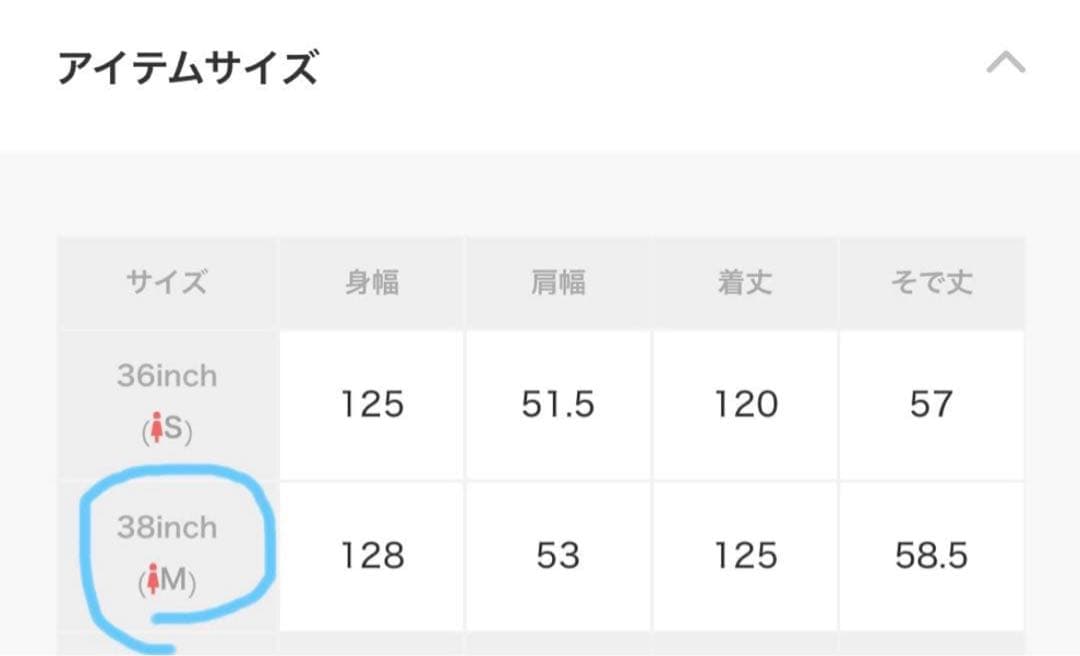Click the red mannequin icon in the circled row
The height and width of the screenshot is (656, 1080).
(x=153, y=574)
